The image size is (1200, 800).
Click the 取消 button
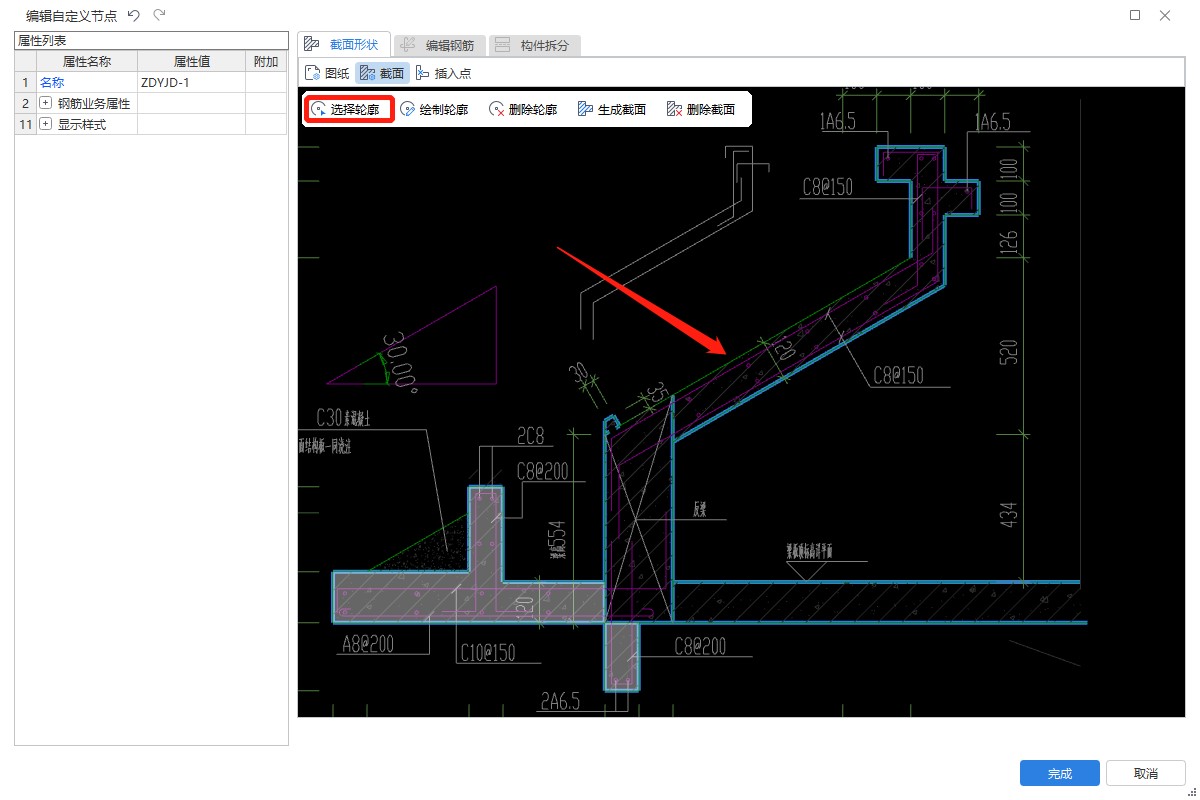pyautogui.click(x=1146, y=773)
